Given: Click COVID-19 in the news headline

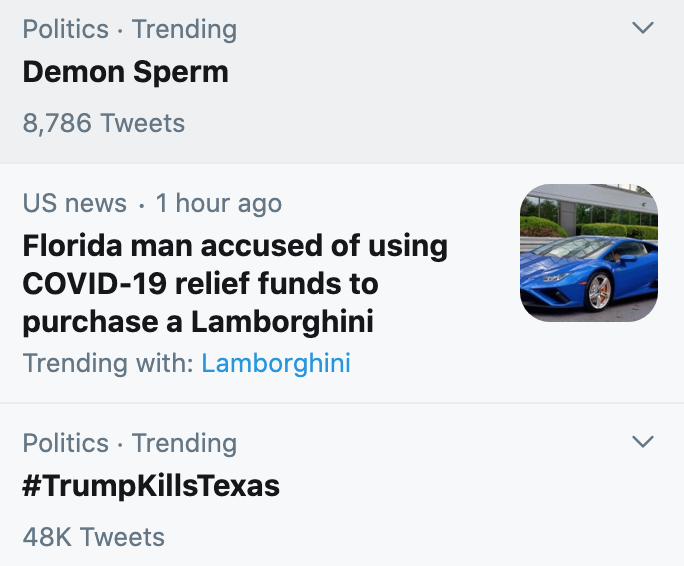Looking at the screenshot, I should [95, 284].
